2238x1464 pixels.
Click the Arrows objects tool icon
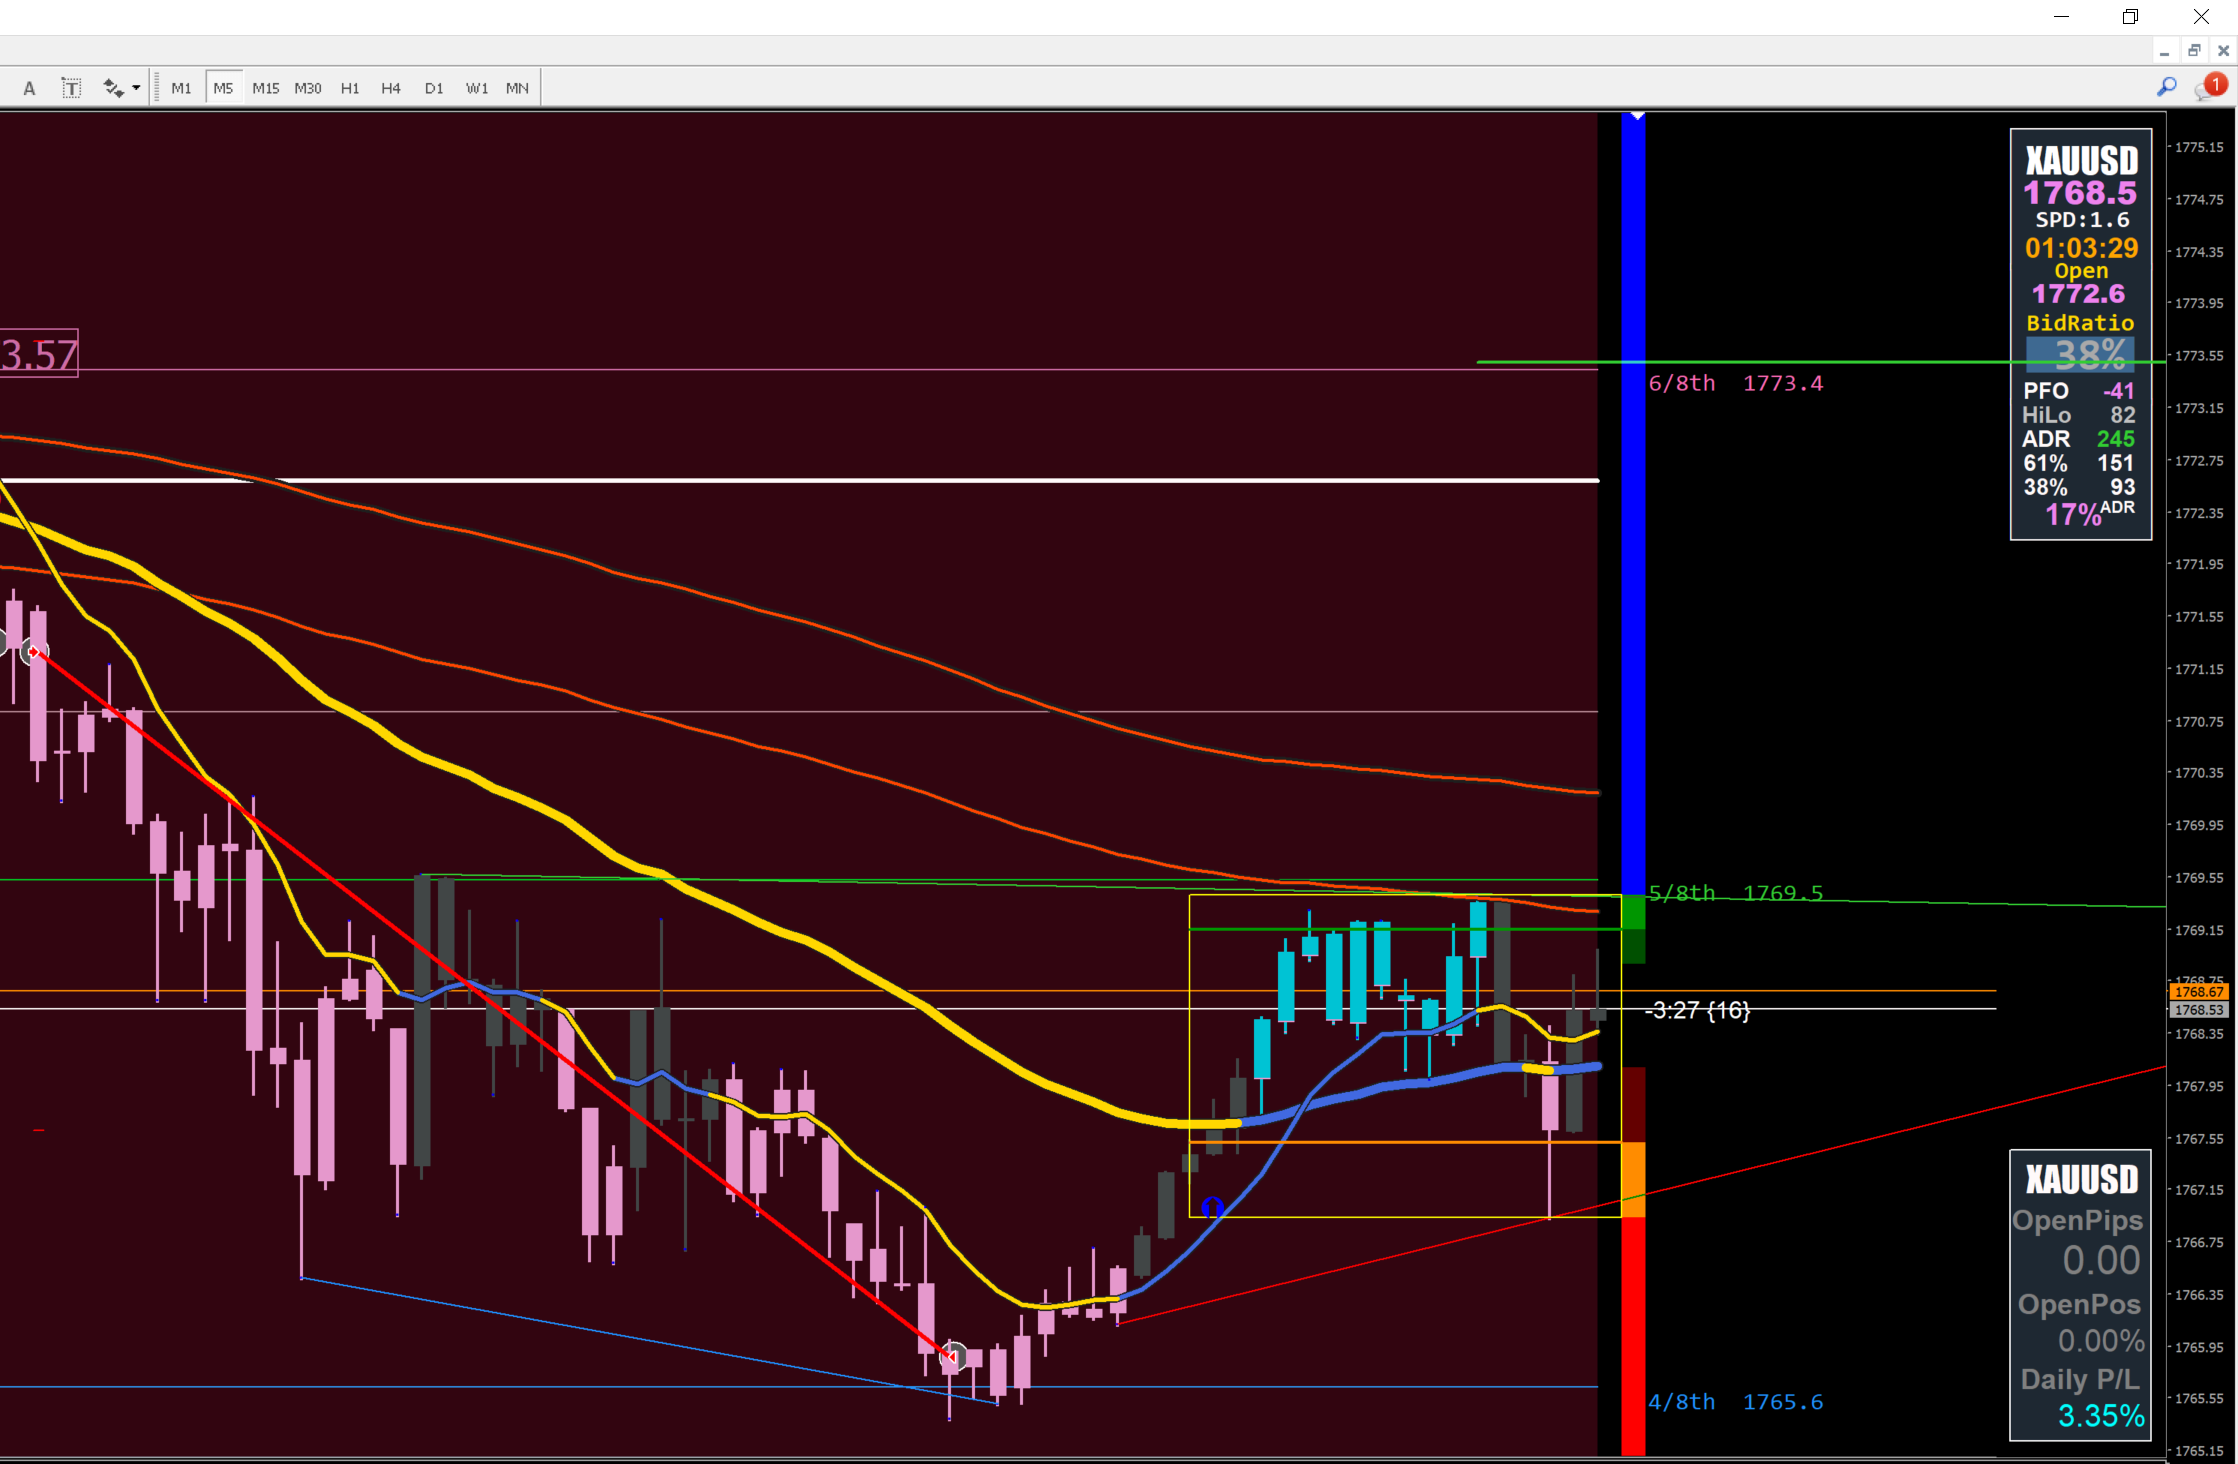112,88
